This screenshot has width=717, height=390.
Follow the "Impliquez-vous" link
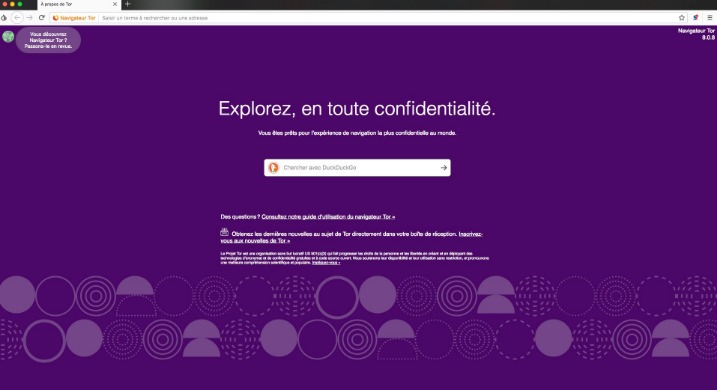[x=326, y=263]
